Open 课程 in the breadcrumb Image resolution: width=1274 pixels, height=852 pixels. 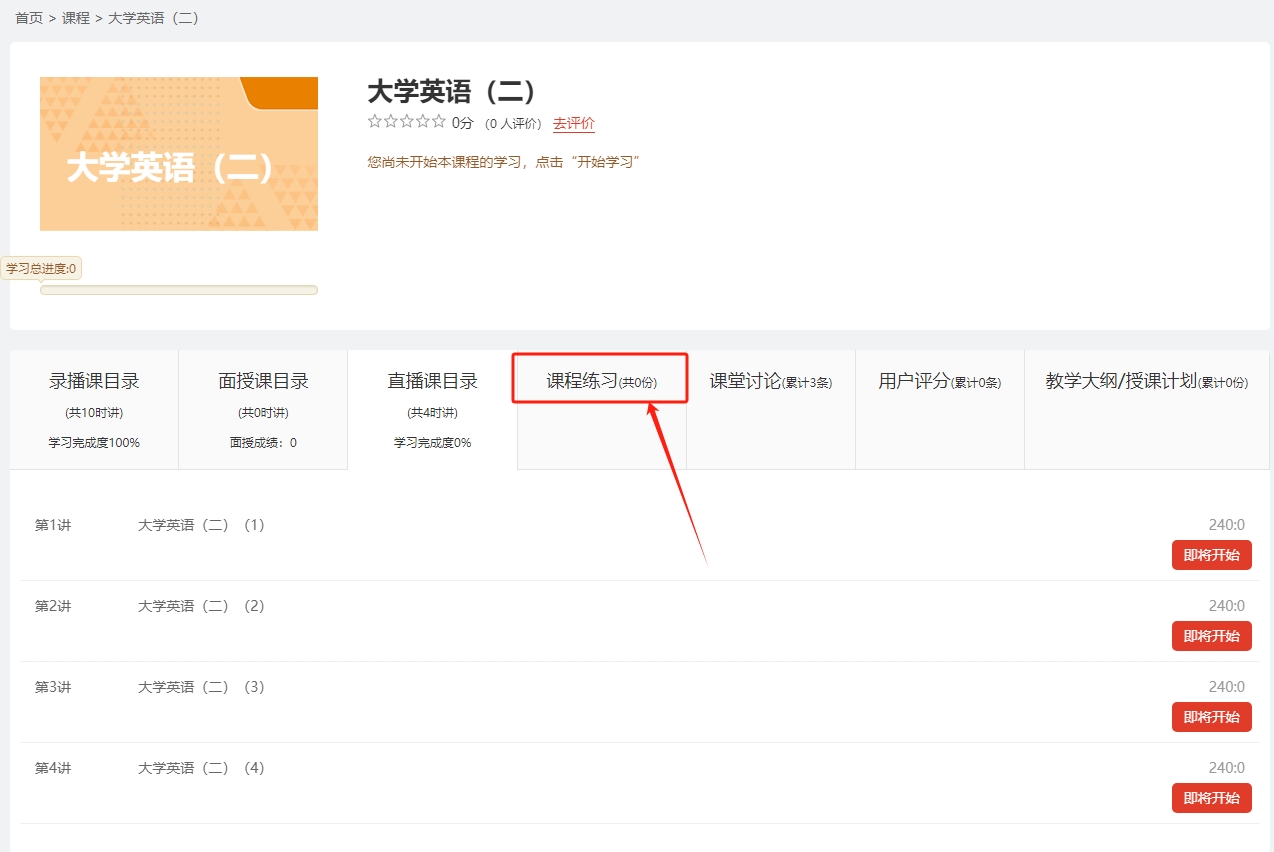coord(76,18)
